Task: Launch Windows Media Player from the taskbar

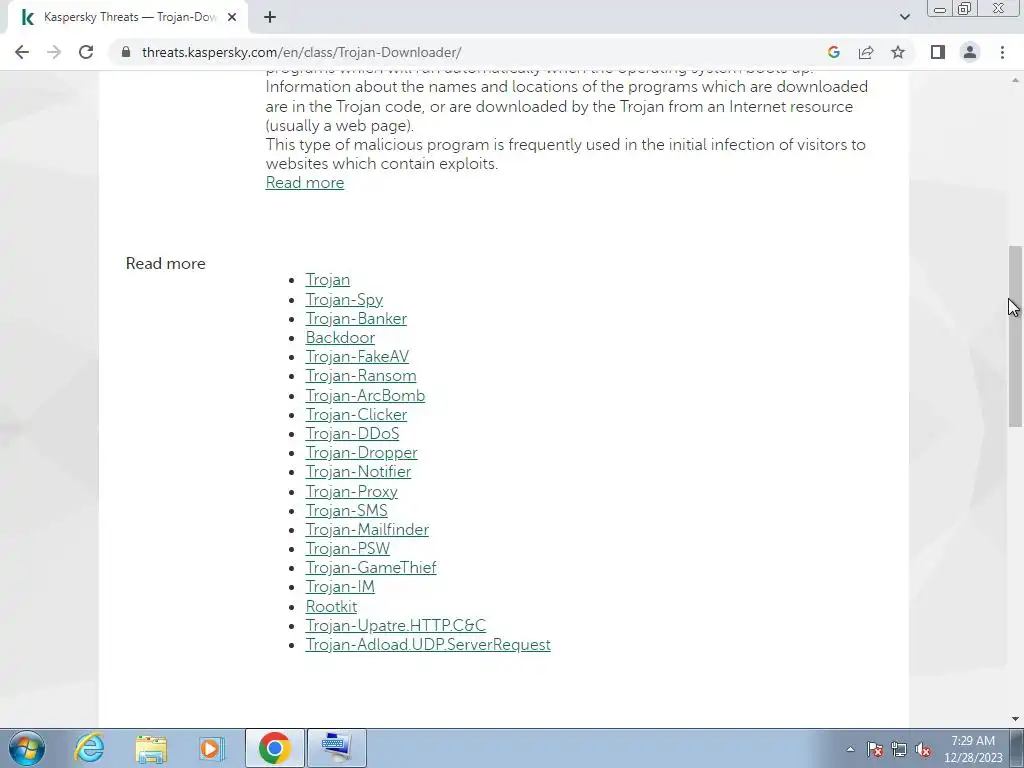Action: click(x=211, y=748)
